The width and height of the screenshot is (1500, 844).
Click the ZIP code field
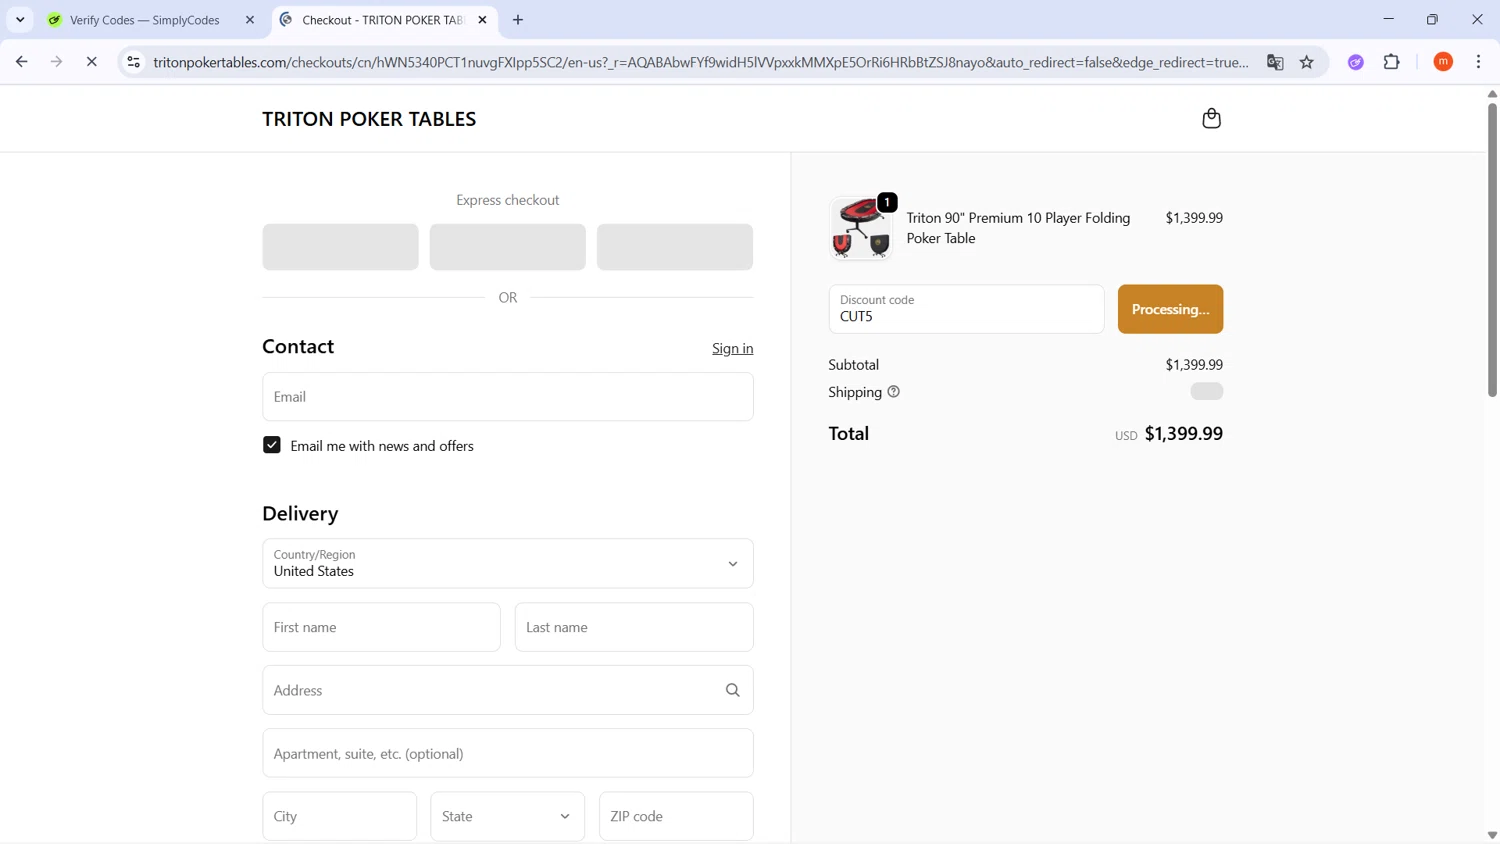(x=676, y=817)
